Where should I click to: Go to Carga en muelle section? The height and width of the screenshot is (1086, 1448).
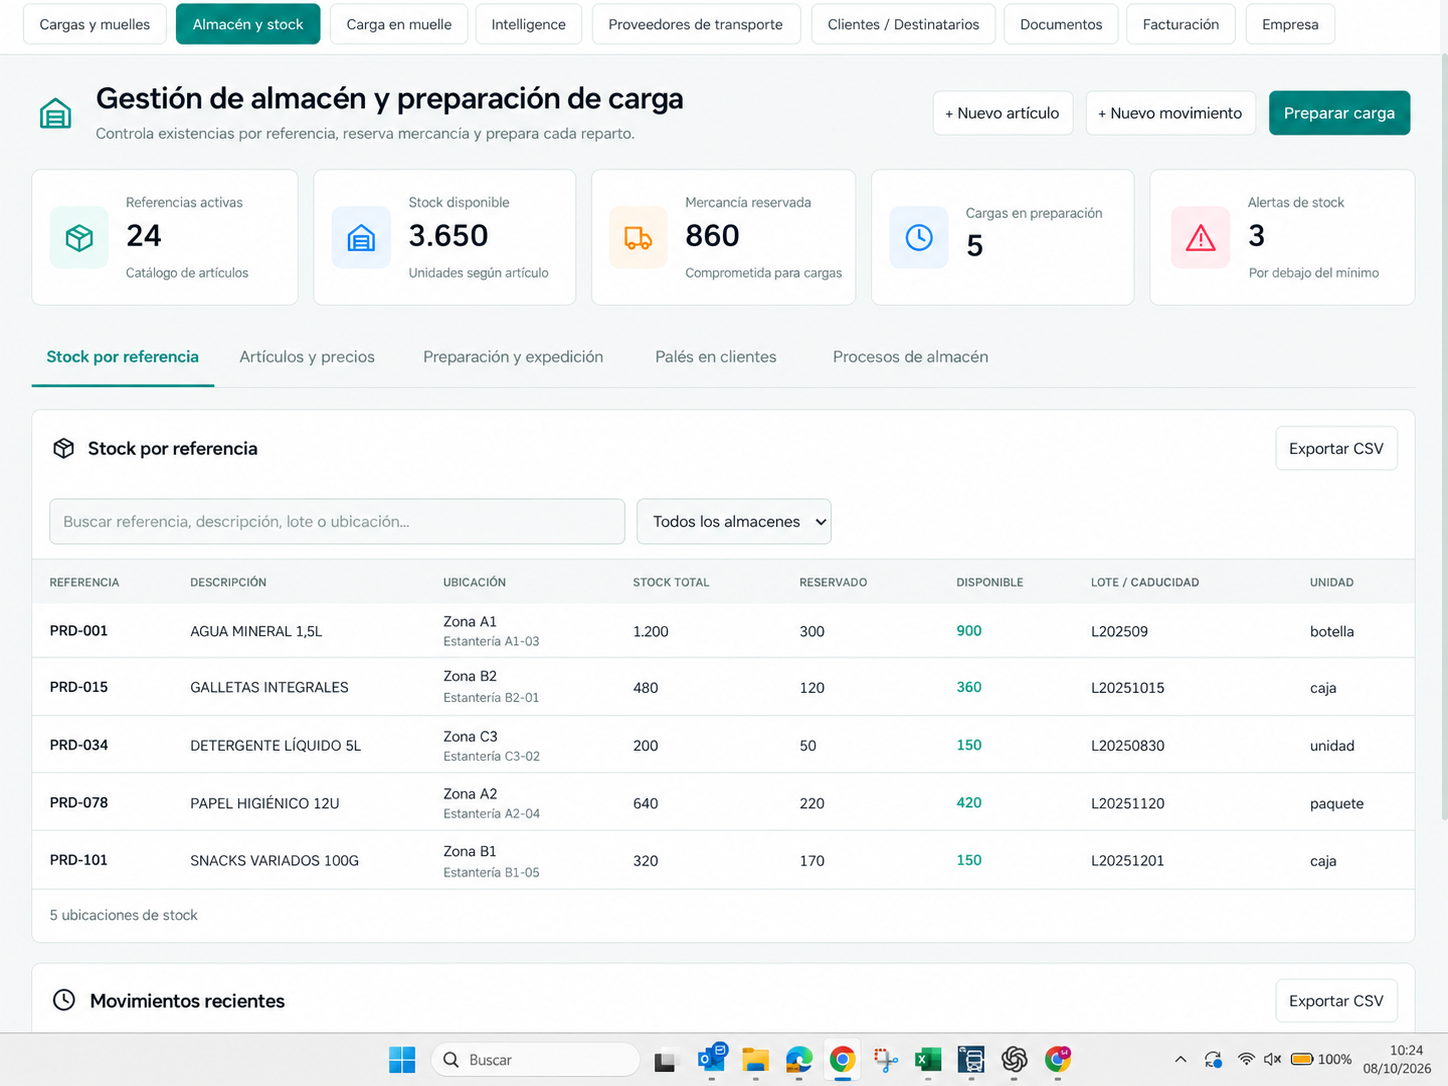click(x=399, y=24)
